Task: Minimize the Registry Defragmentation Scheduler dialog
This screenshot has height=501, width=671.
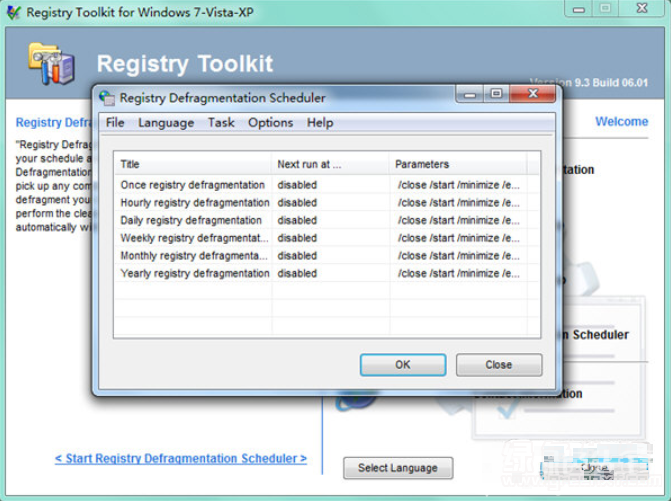Action: [x=470, y=94]
